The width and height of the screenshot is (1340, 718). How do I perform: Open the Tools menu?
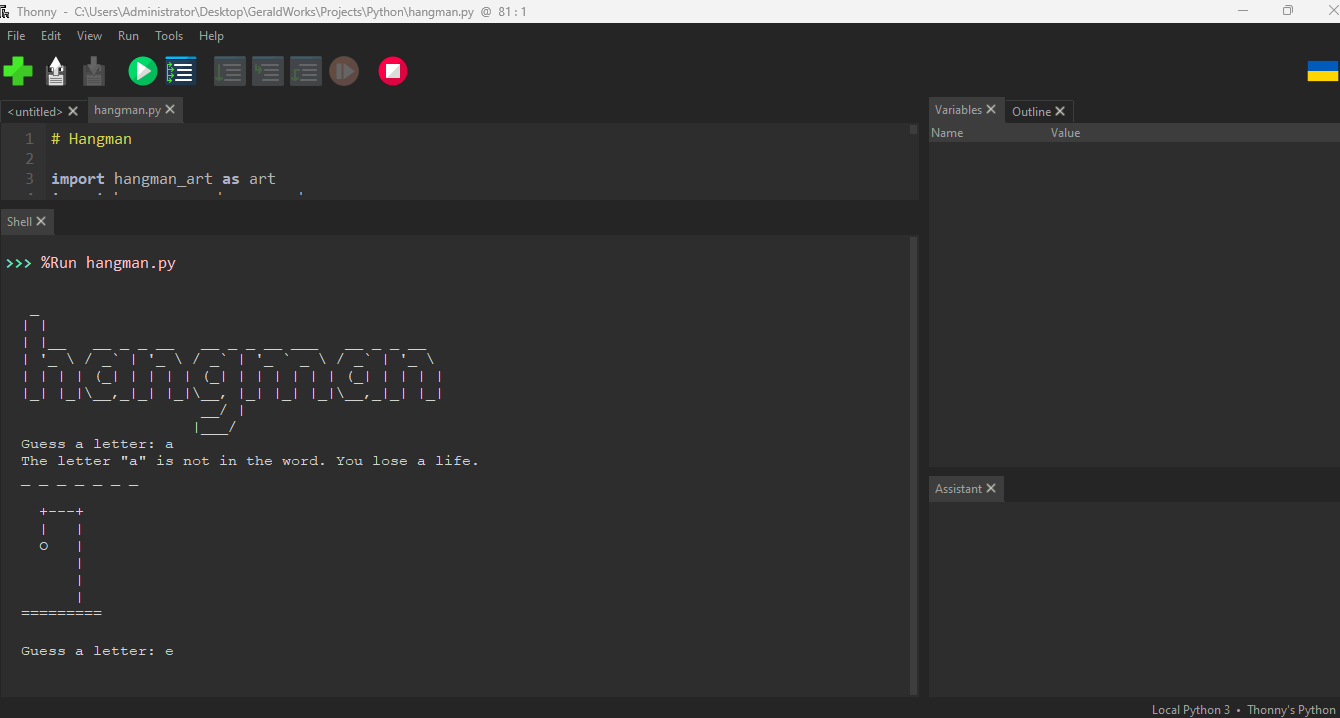(169, 36)
